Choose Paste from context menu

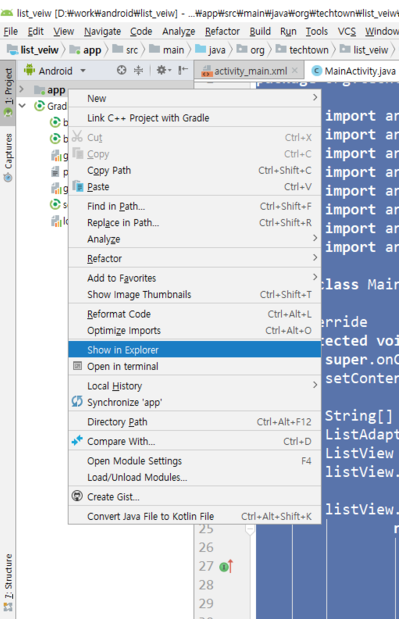[x=194, y=187]
